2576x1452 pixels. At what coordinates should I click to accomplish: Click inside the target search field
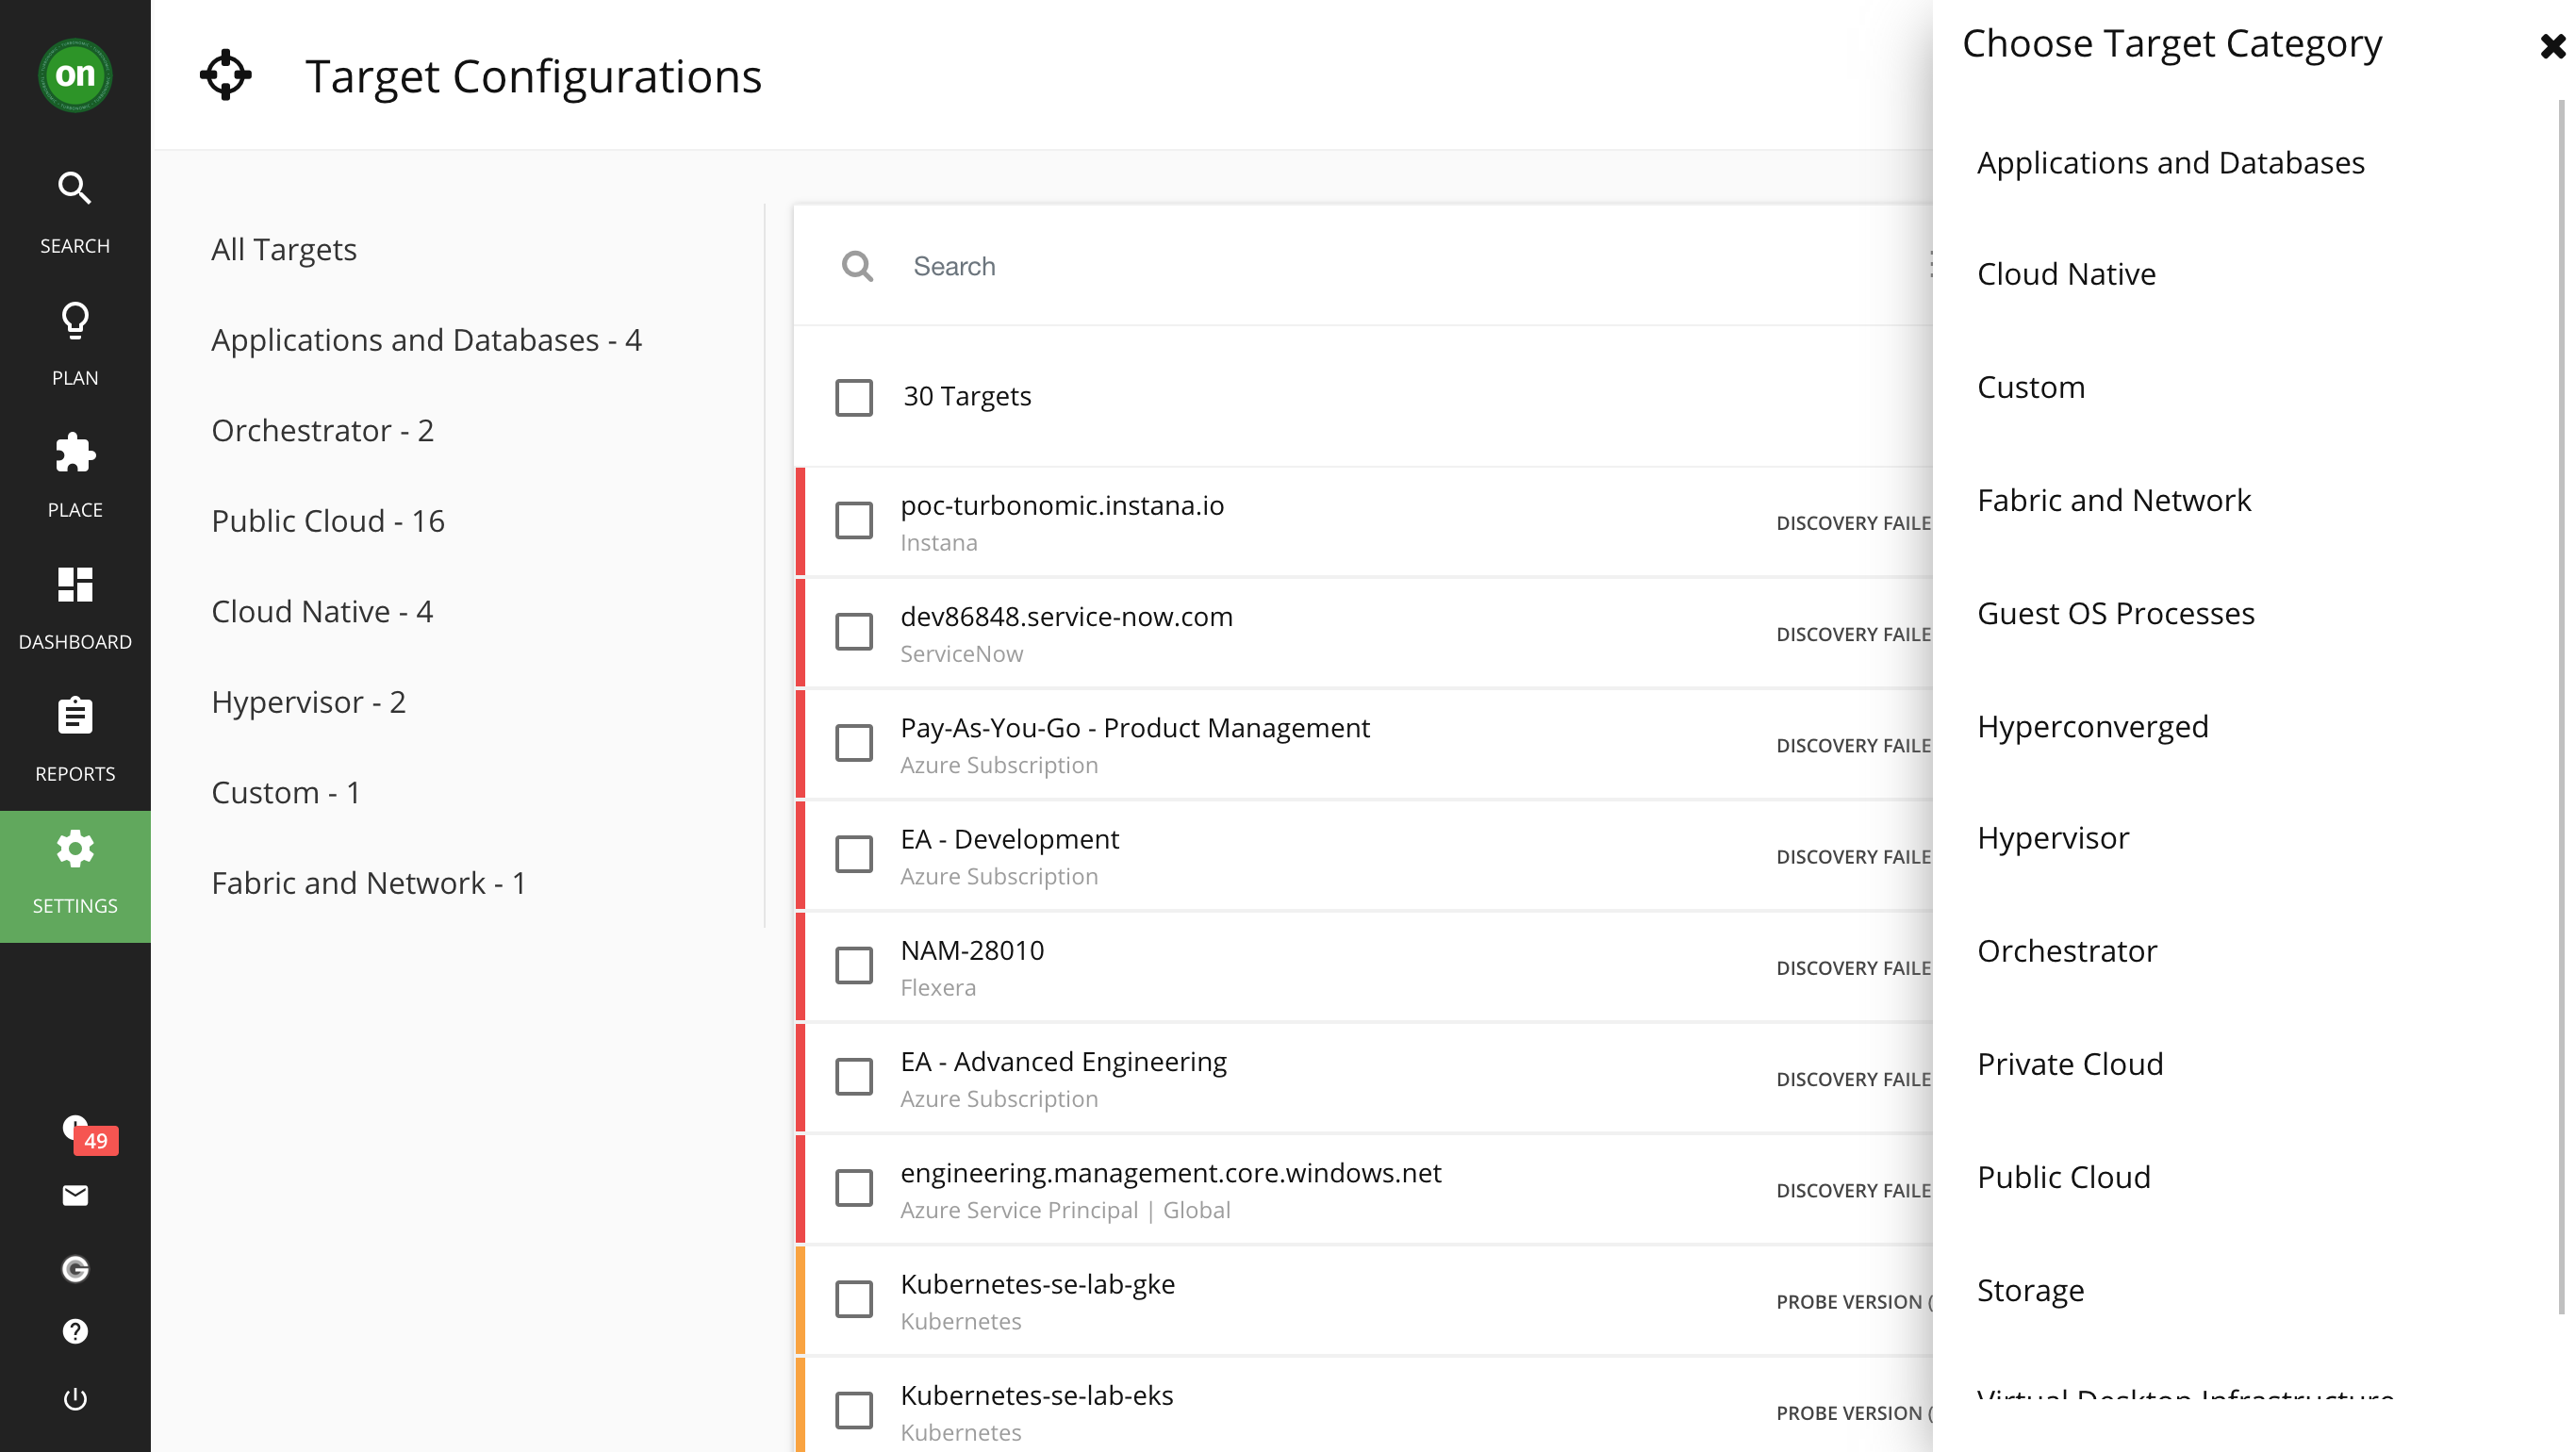[1100, 266]
